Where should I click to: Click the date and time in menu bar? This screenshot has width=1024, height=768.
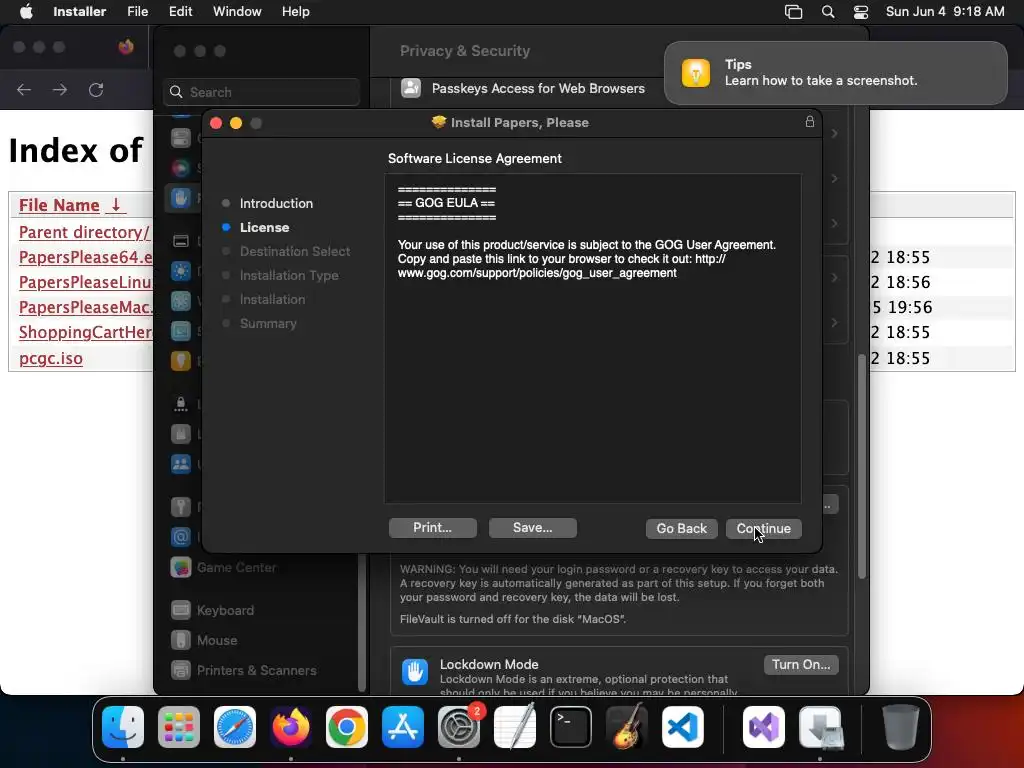pos(945,12)
